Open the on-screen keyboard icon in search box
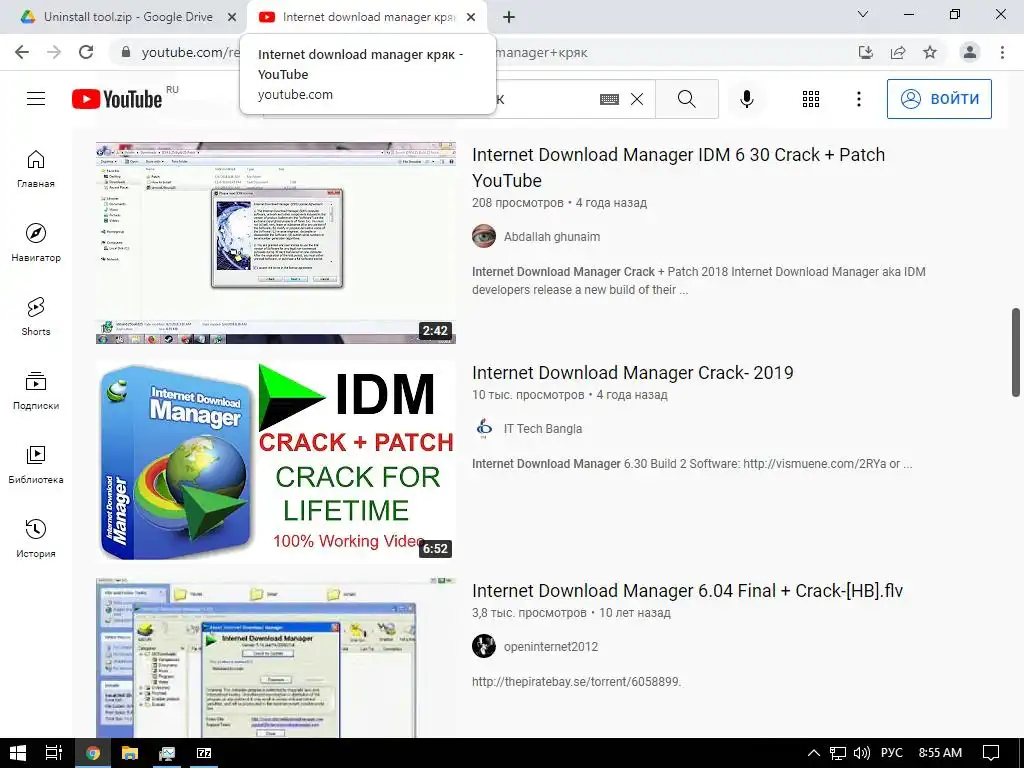This screenshot has height=768, width=1024. (609, 99)
